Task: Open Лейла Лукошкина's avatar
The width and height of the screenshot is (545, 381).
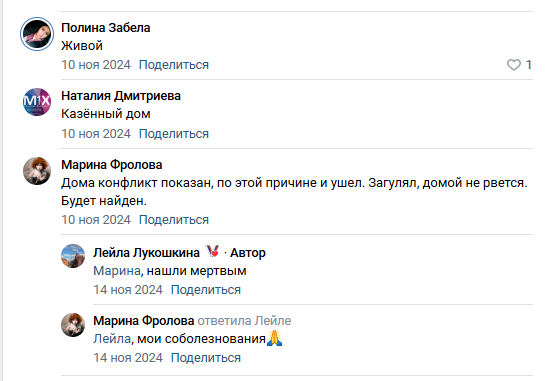Action: (73, 256)
